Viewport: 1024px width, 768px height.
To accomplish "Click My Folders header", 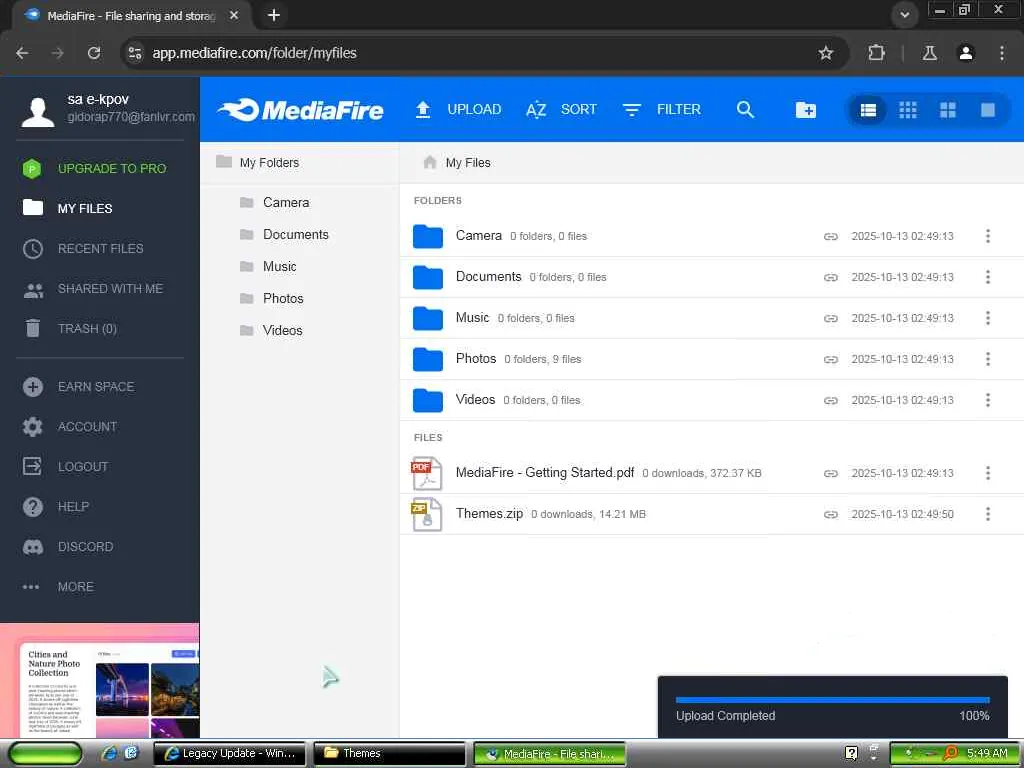I will point(257,162).
